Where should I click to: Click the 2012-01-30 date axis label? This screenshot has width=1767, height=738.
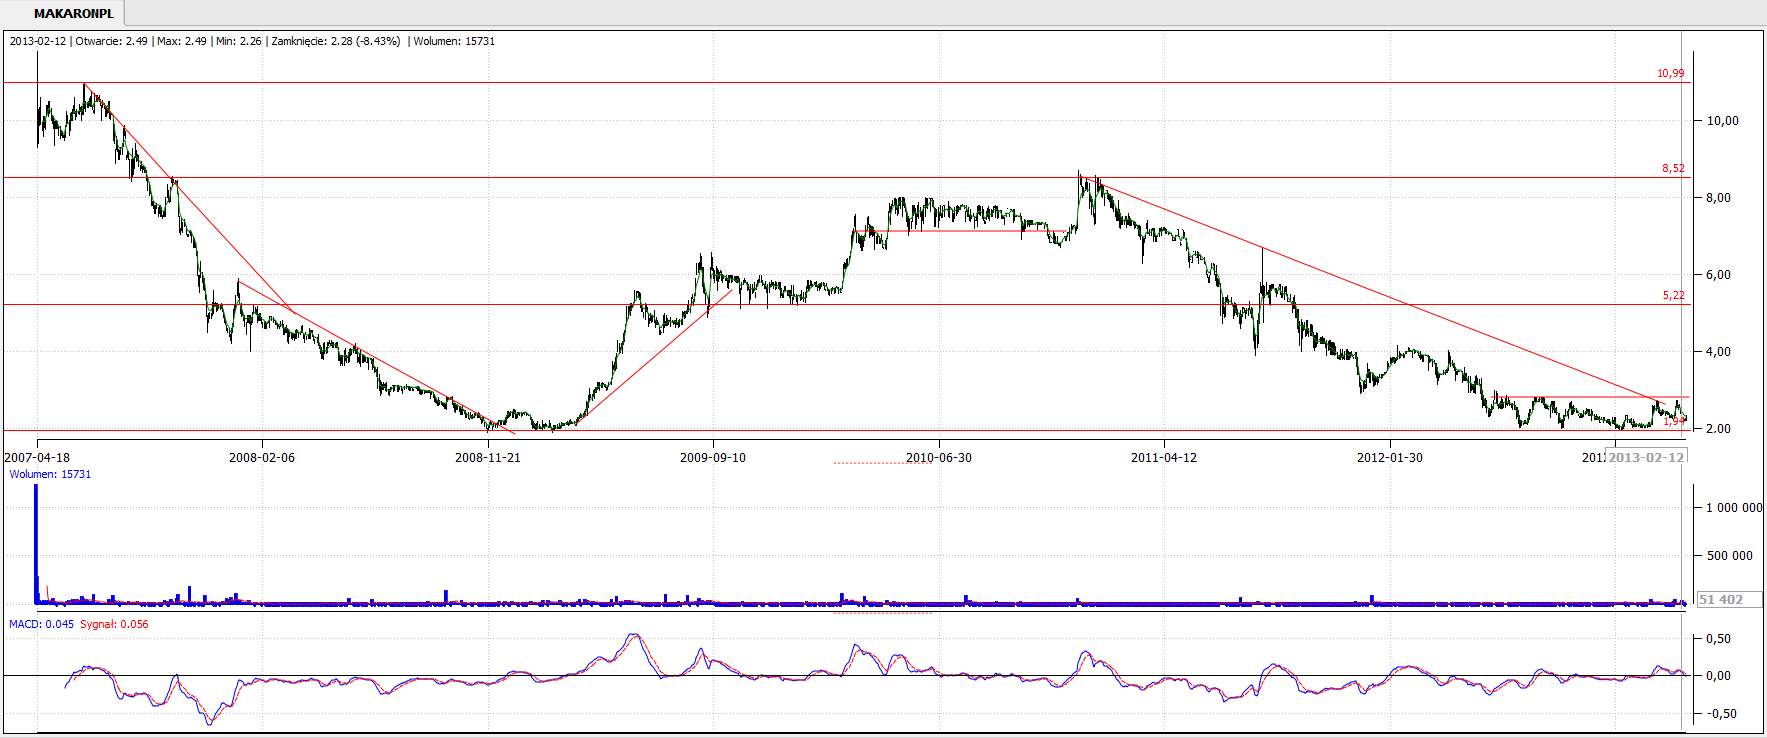(x=1389, y=457)
